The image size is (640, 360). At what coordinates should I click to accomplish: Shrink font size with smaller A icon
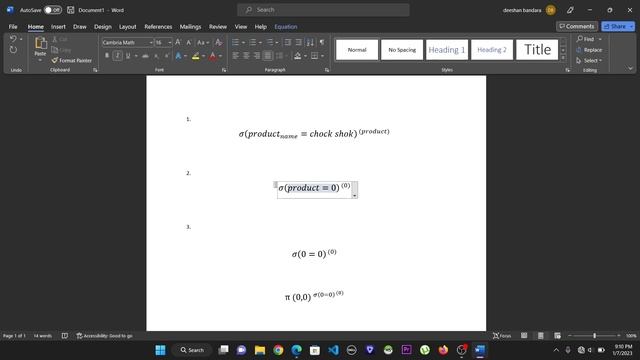(189, 42)
